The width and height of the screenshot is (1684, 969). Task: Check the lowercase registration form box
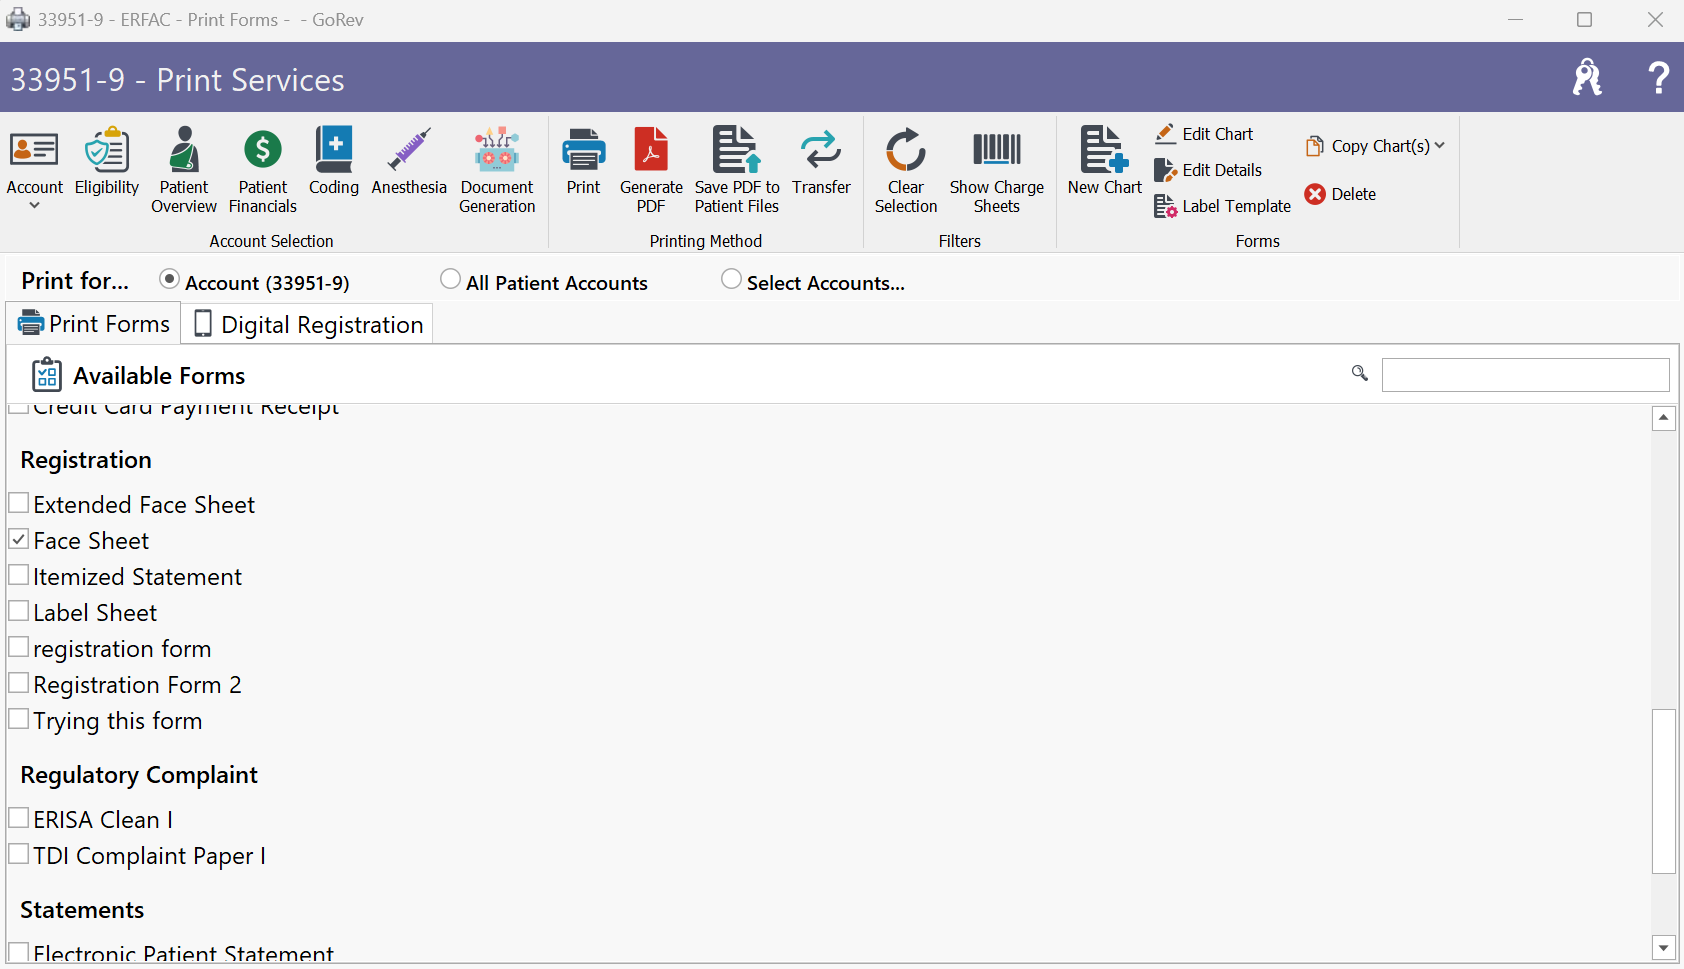click(18, 647)
